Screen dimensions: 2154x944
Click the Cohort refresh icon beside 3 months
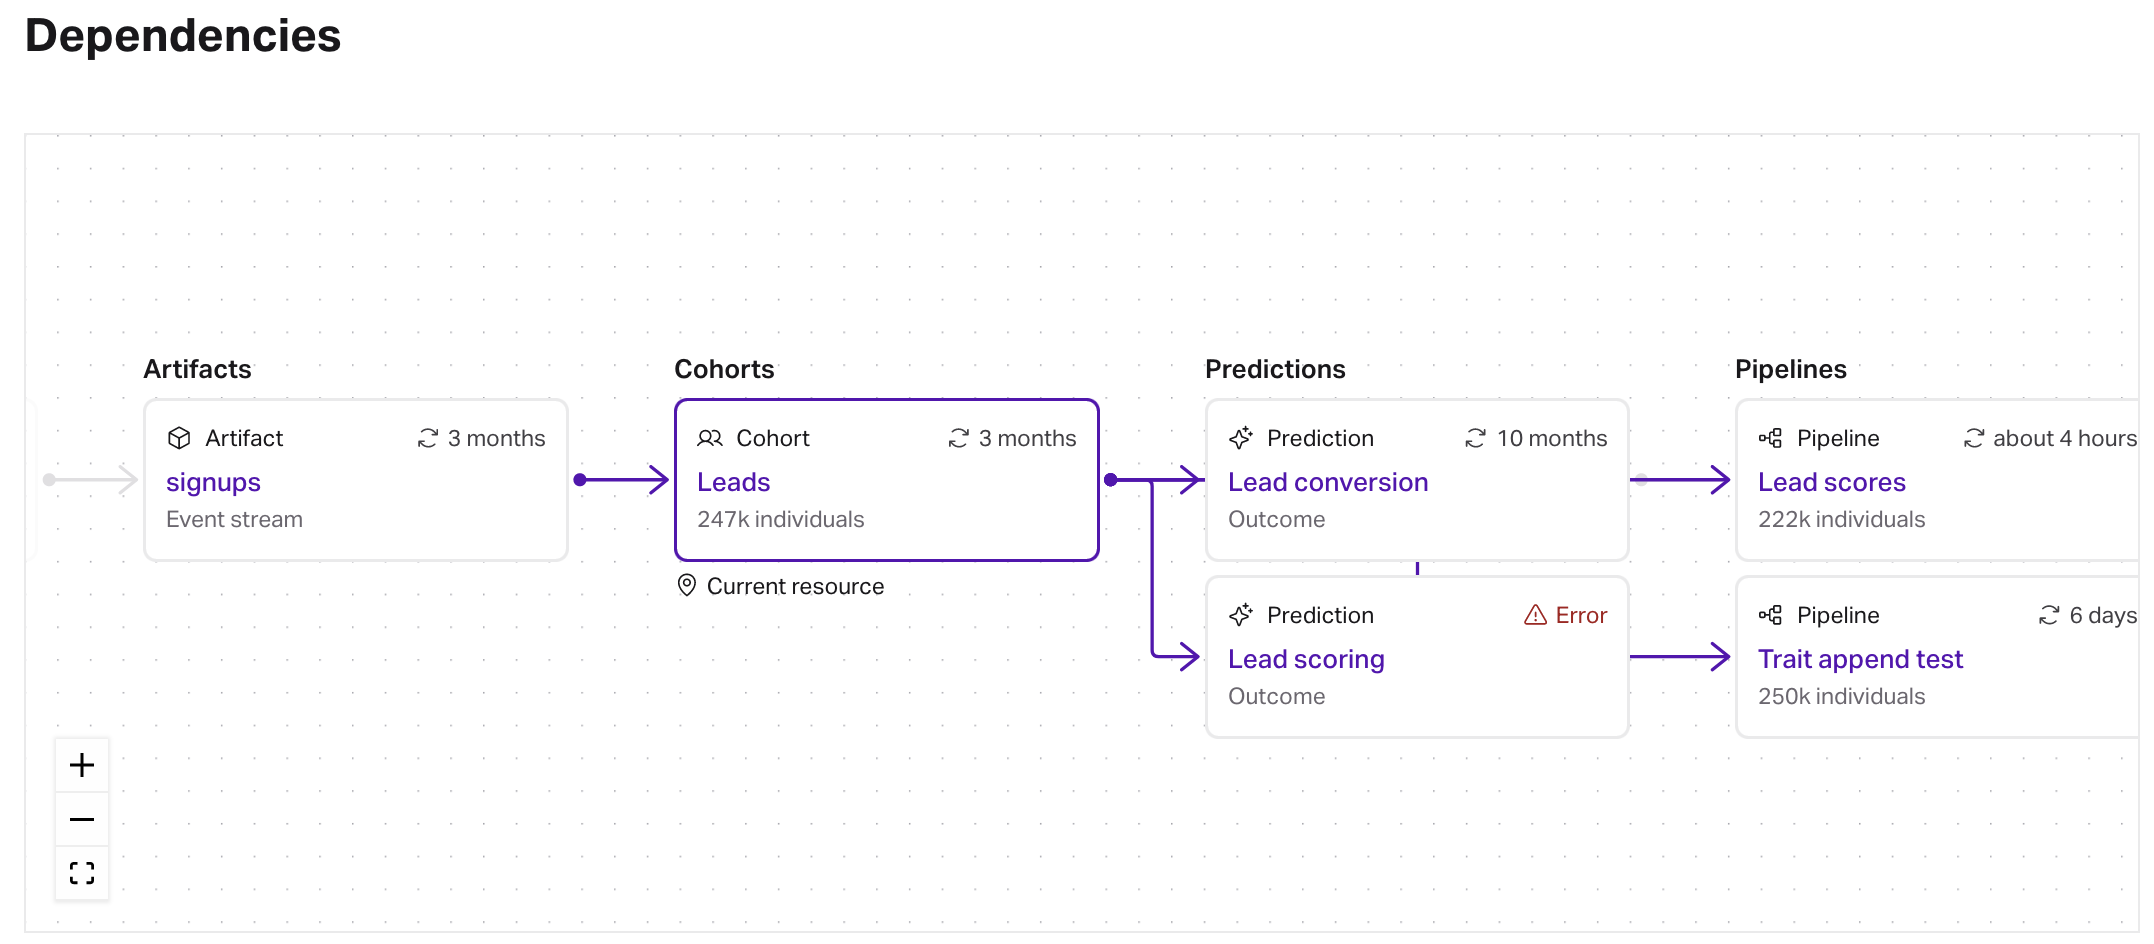(959, 438)
